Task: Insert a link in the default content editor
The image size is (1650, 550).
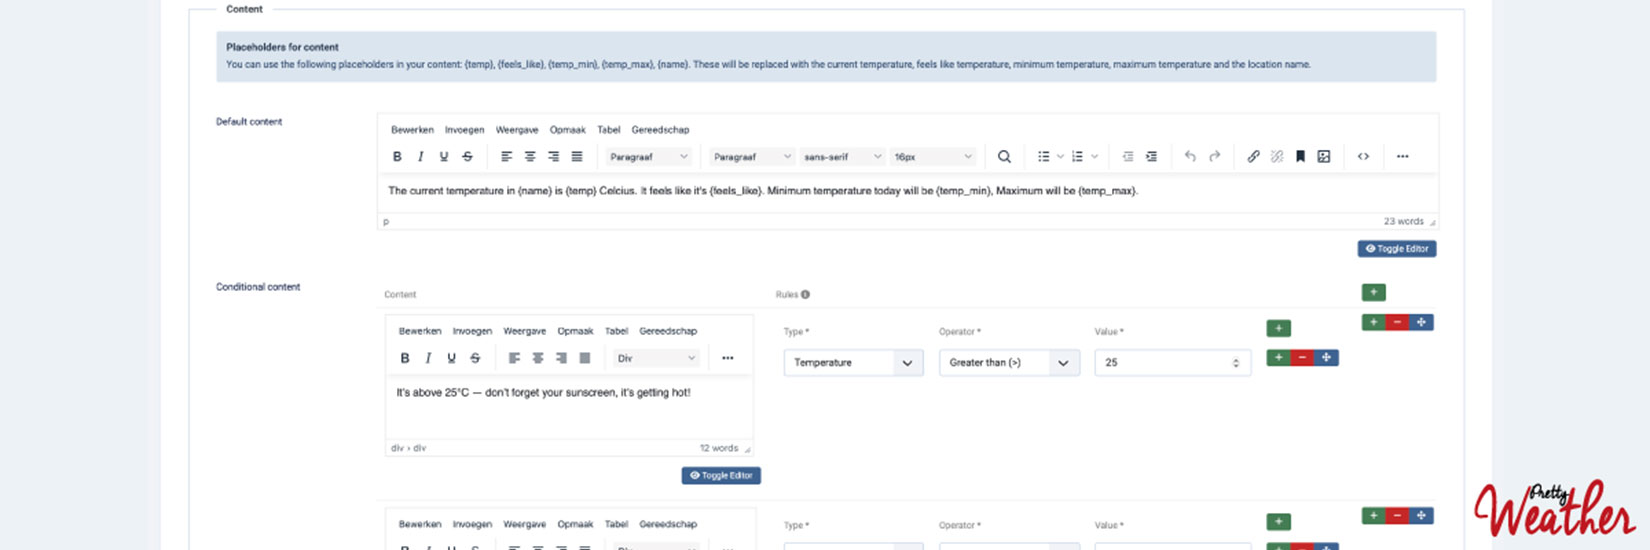Action: click(x=1253, y=157)
